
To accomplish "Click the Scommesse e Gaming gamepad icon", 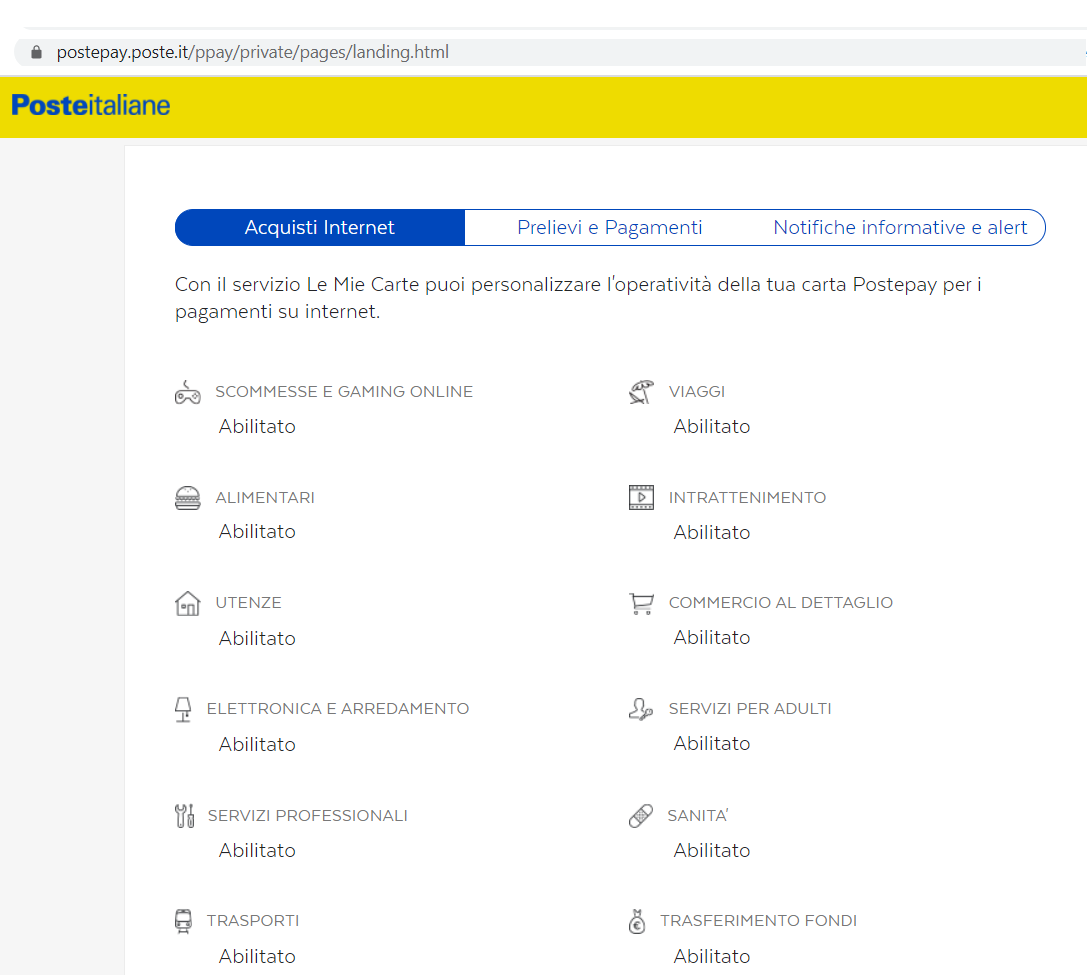I will [187, 392].
